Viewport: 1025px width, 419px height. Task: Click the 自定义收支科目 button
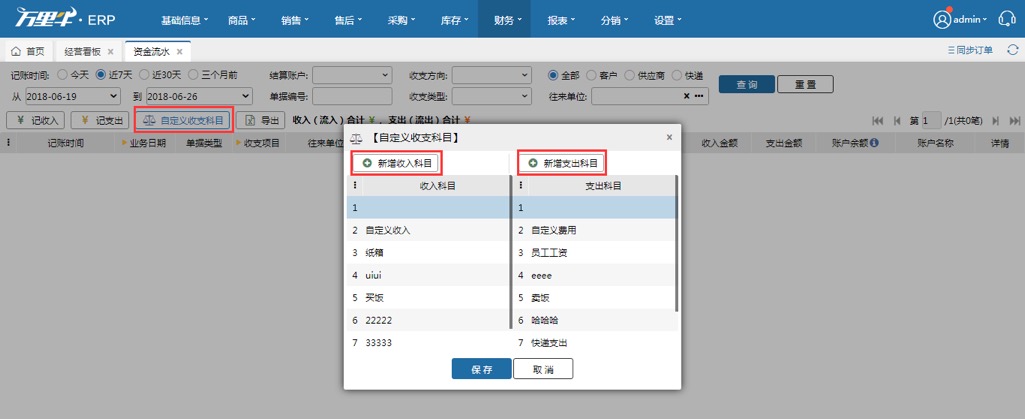(x=184, y=120)
